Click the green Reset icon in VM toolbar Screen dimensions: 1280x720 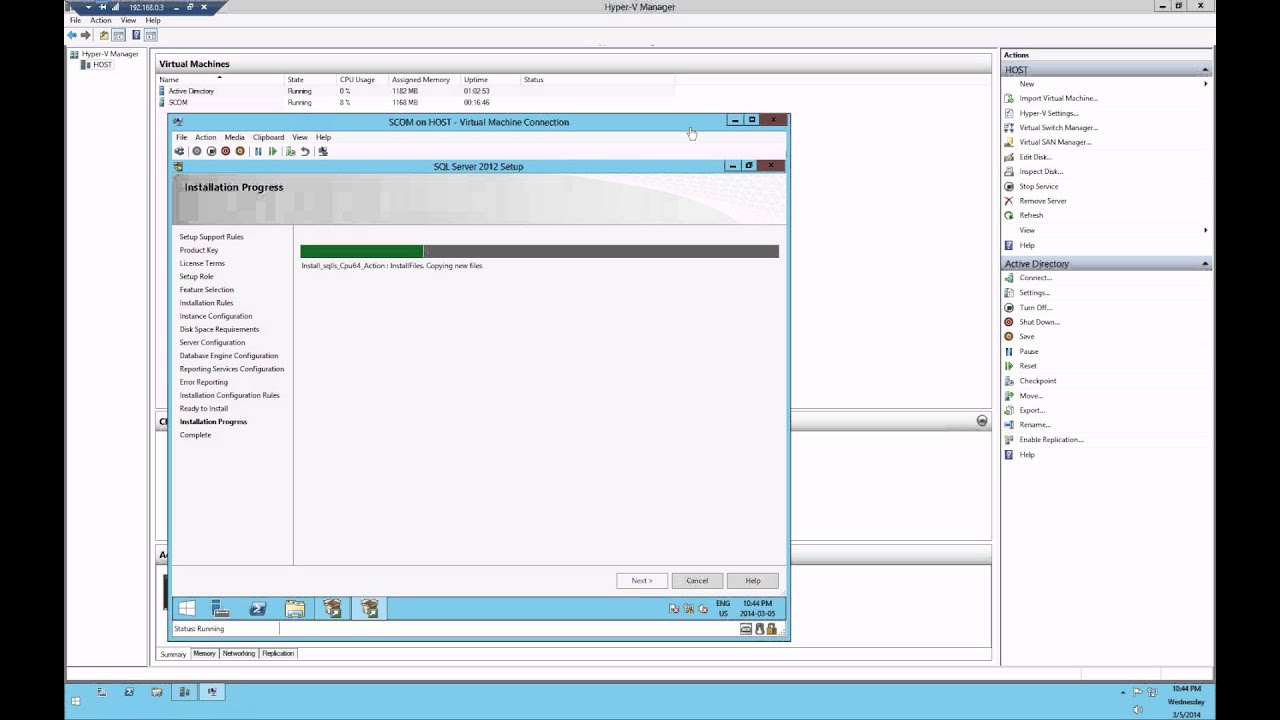[272, 151]
